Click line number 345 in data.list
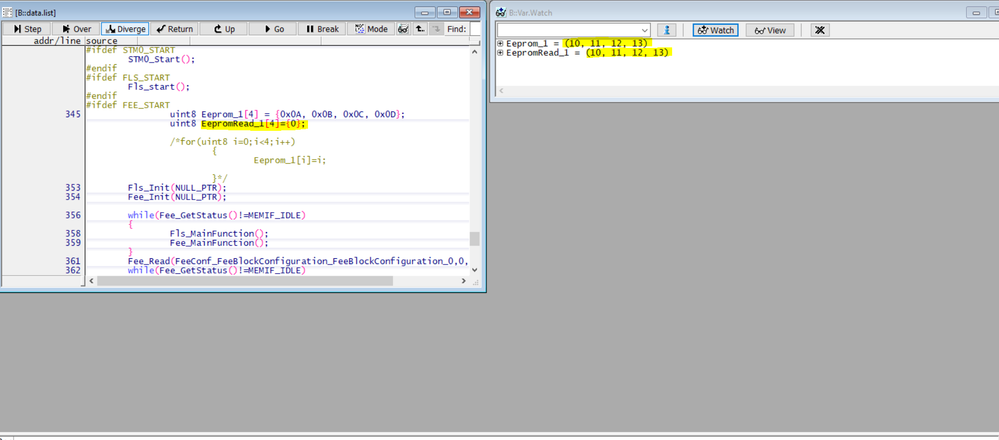 [x=73, y=114]
